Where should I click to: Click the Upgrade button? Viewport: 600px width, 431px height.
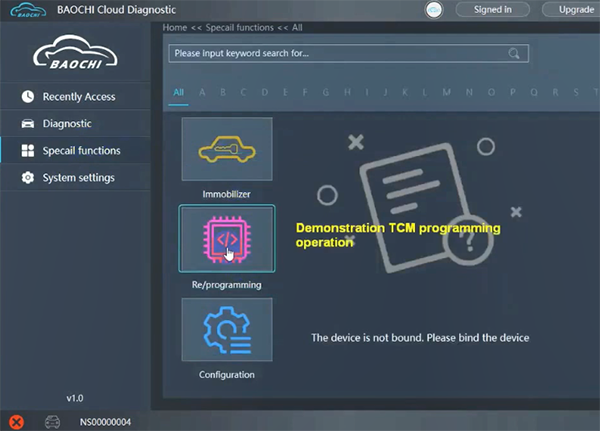[x=571, y=10]
